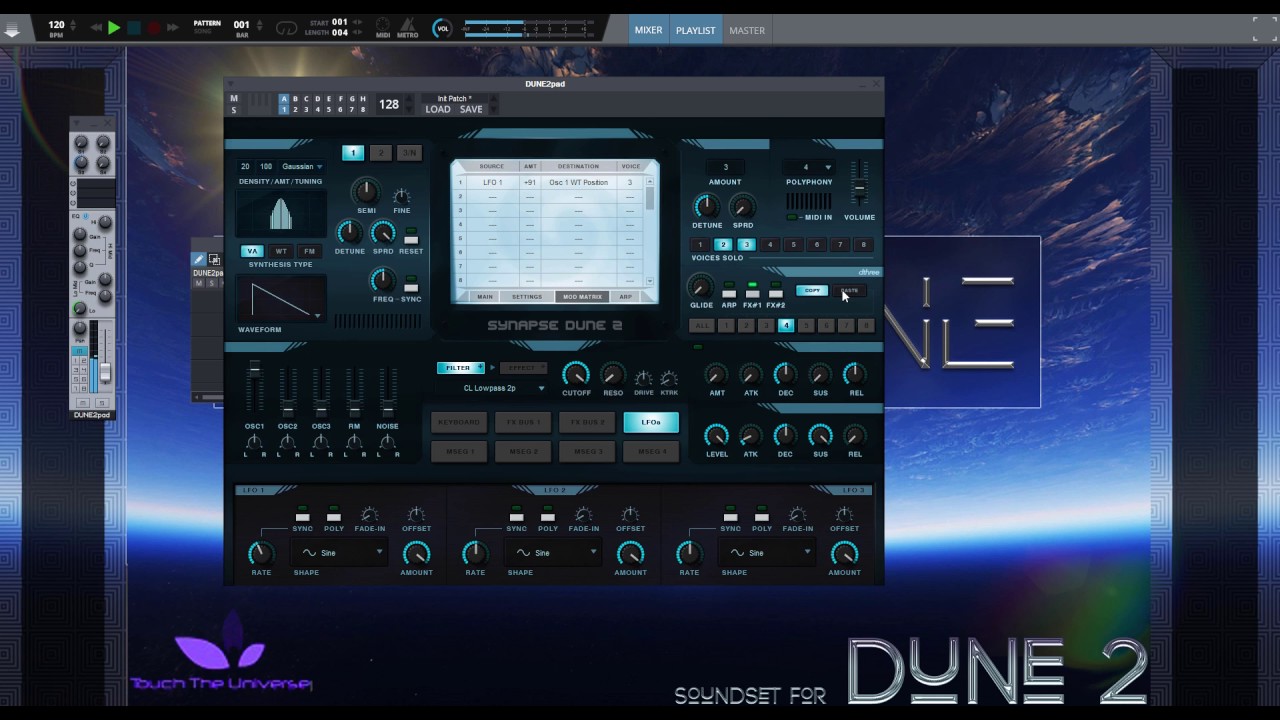Open the KEYBOARD page button
The width and height of the screenshot is (1280, 720).
[x=459, y=422]
